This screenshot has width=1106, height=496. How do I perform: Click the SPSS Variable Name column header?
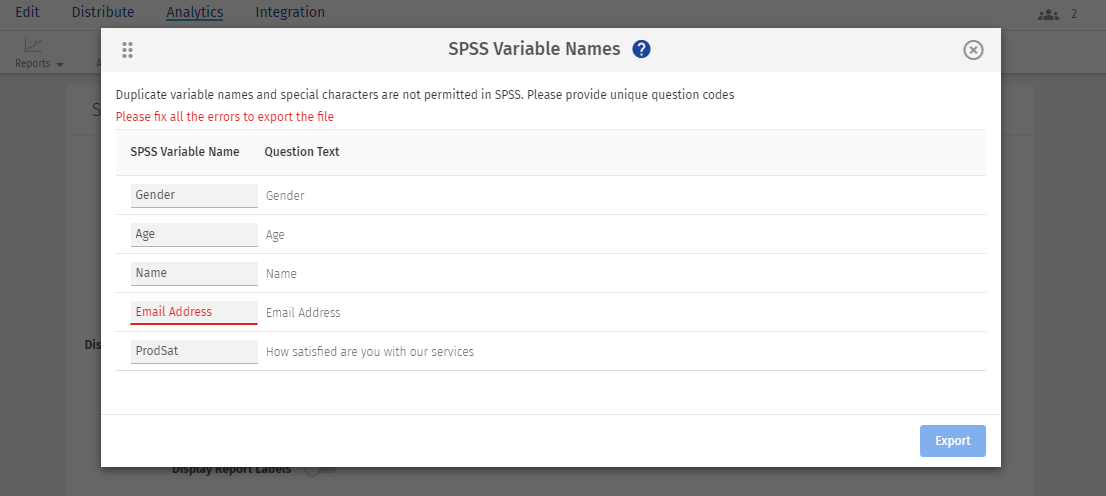(x=185, y=152)
